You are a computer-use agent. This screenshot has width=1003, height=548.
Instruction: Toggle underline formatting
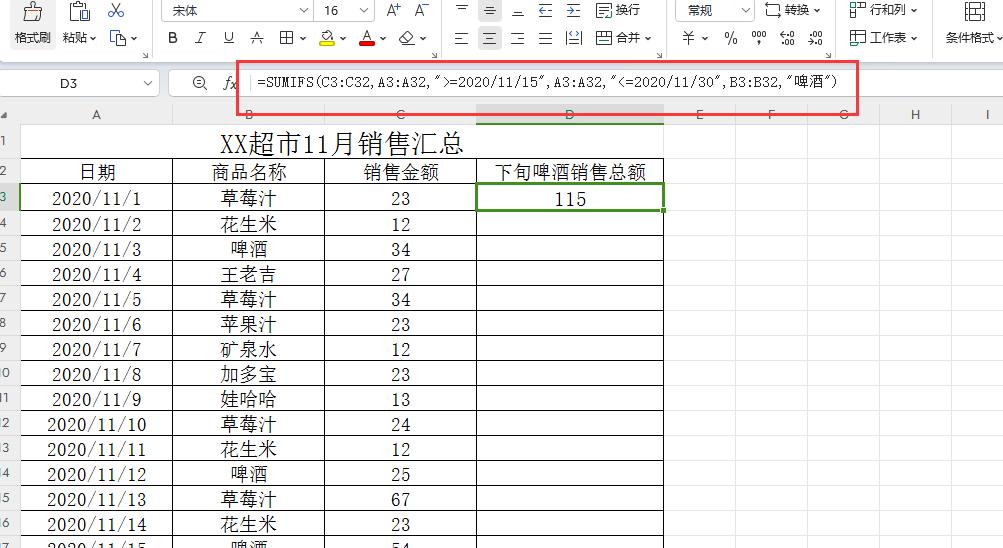click(x=228, y=38)
